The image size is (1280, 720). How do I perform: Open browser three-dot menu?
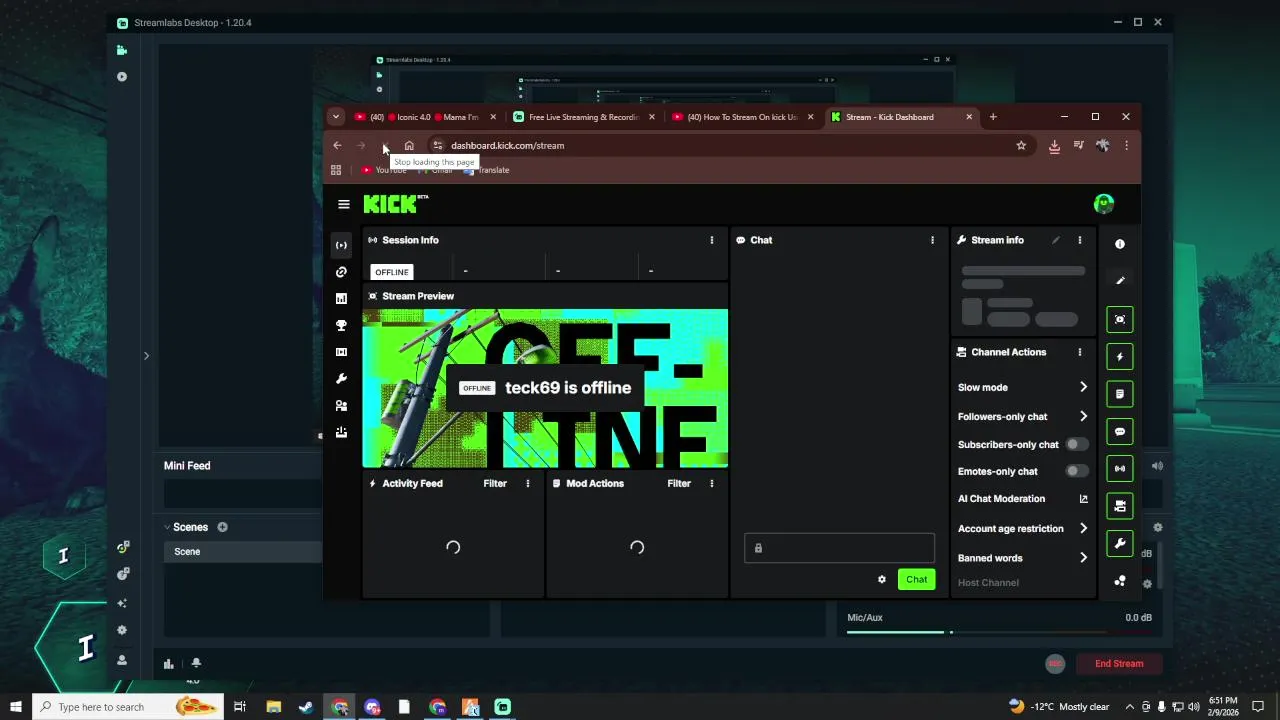(1126, 145)
